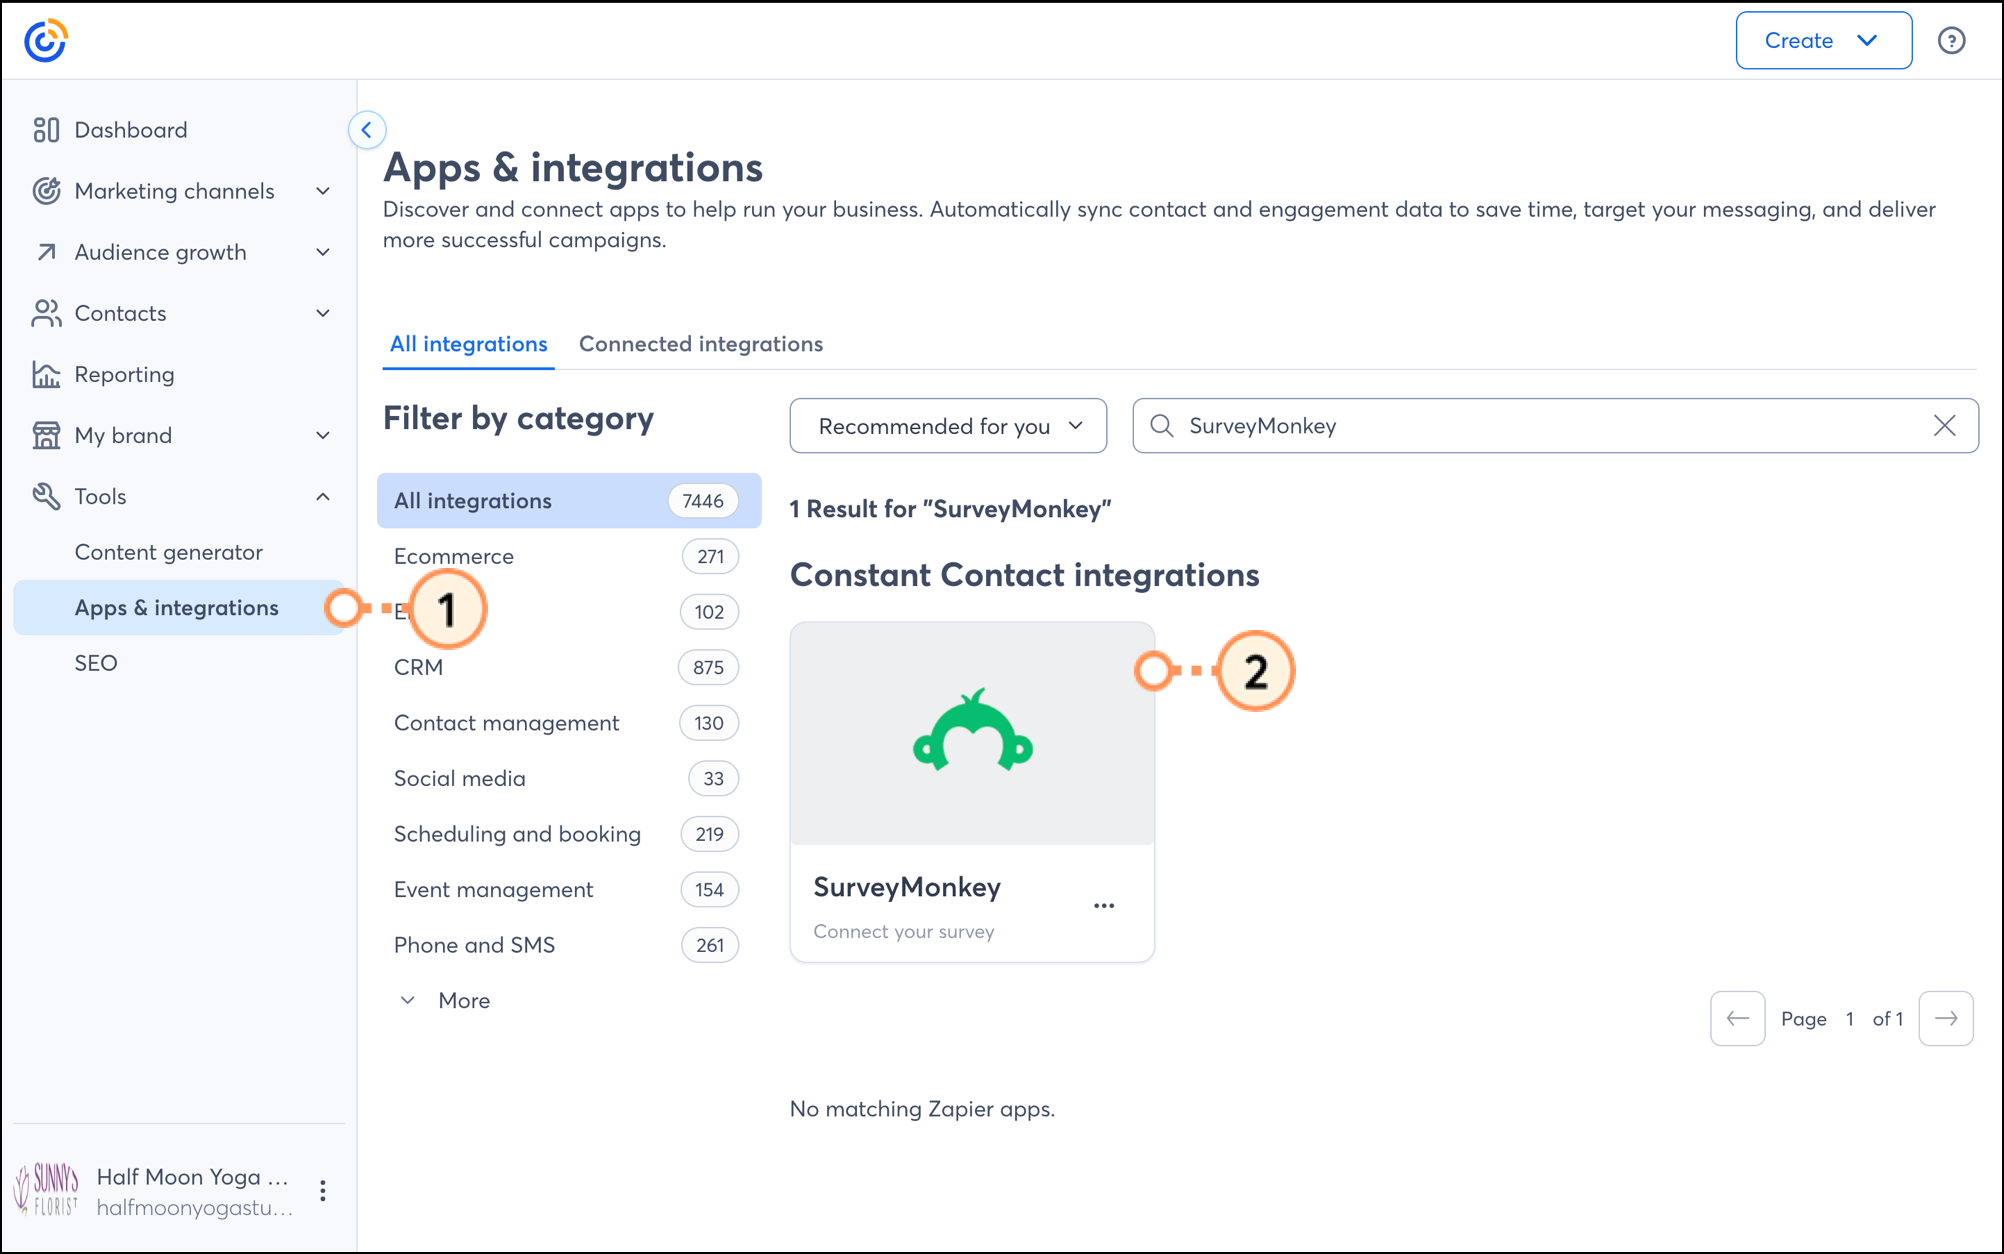Open Dashboard from sidebar

coord(131,130)
